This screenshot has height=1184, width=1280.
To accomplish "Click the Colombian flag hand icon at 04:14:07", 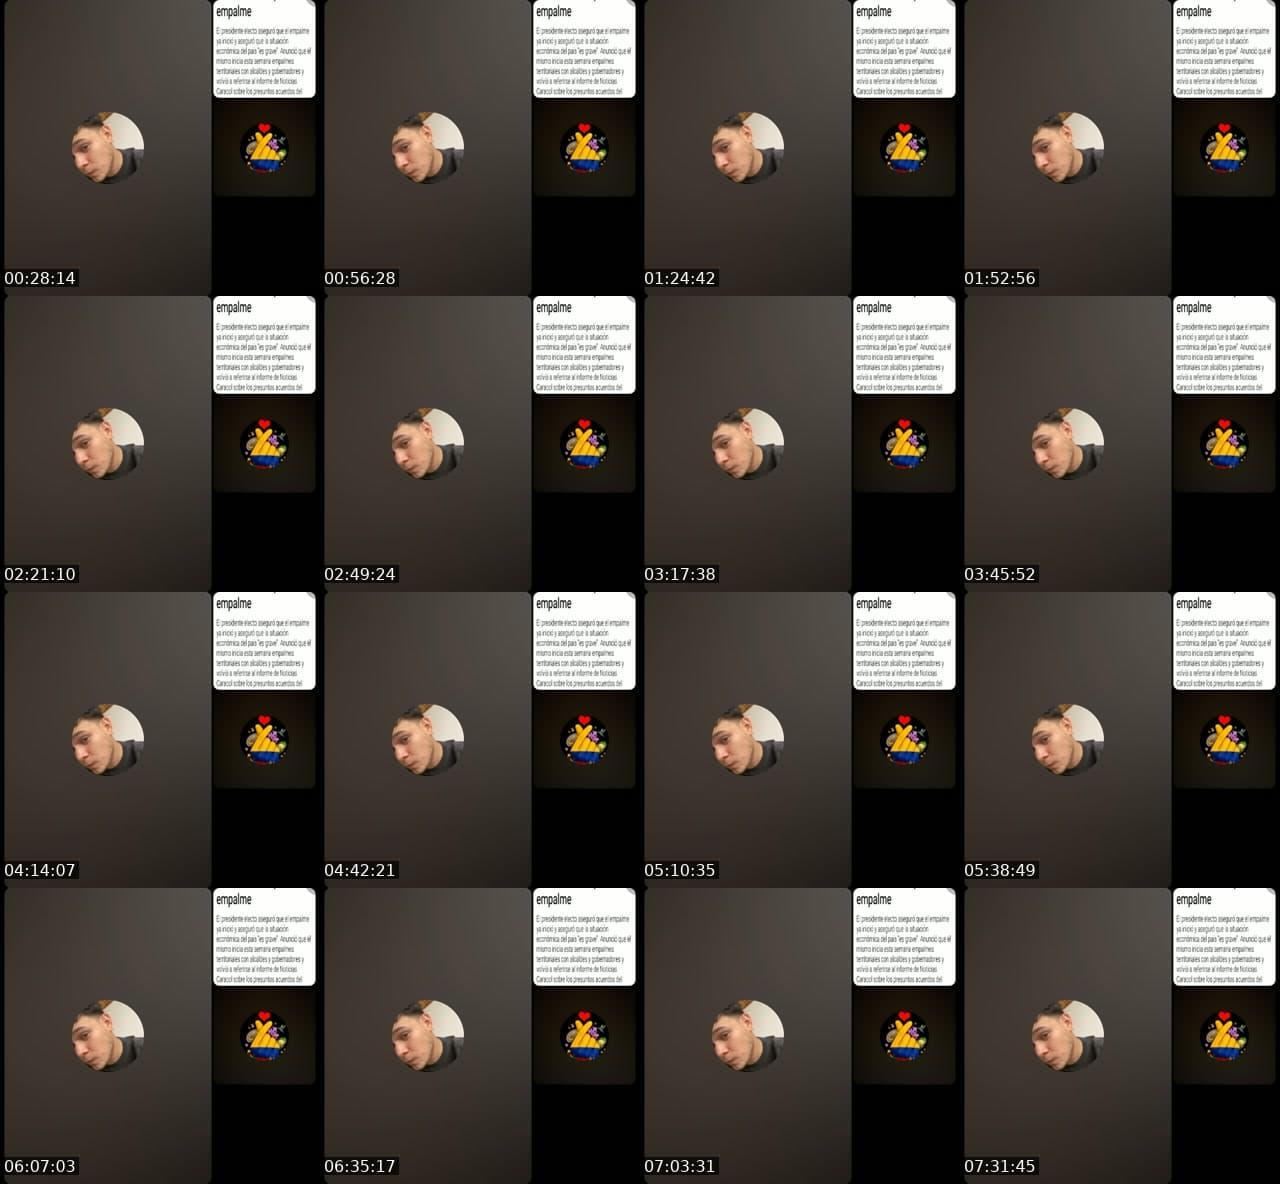I will (264, 739).
